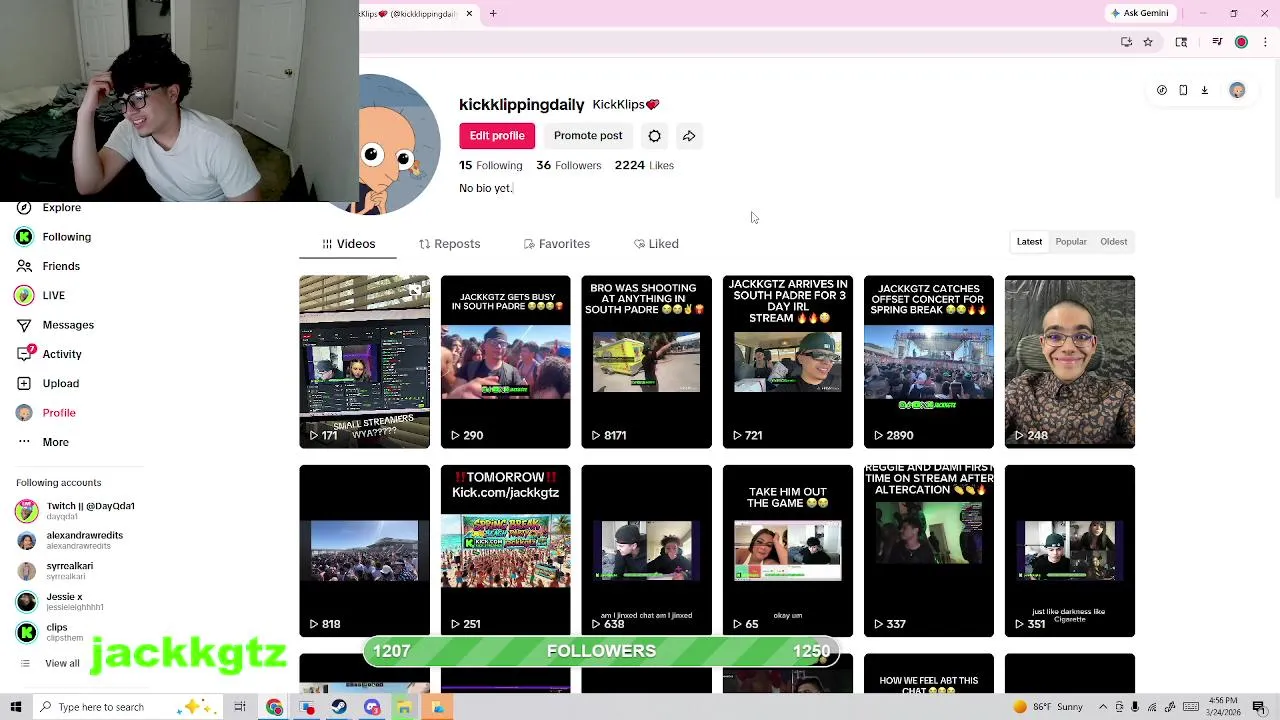Click the Ask Gemini button

pos(1139,13)
